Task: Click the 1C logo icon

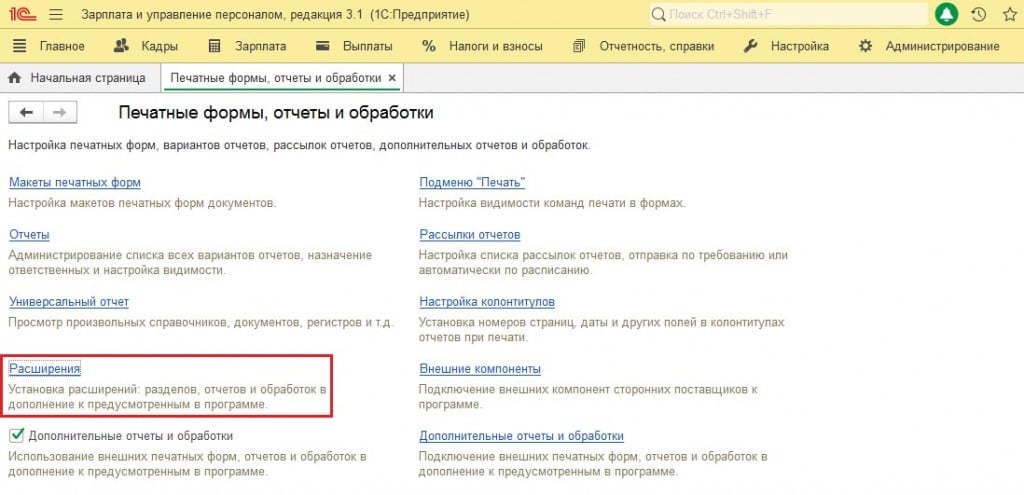Action: click(22, 15)
